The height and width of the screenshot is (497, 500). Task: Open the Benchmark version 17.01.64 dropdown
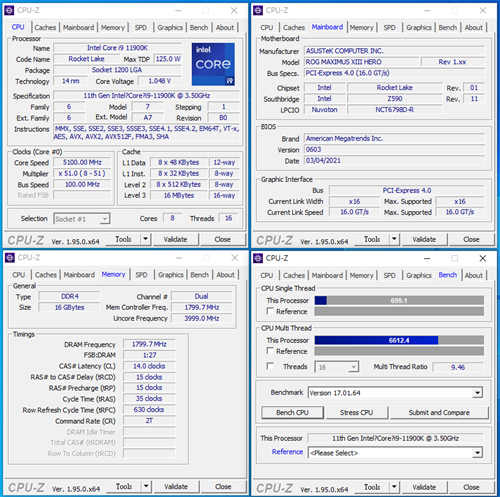coord(395,393)
